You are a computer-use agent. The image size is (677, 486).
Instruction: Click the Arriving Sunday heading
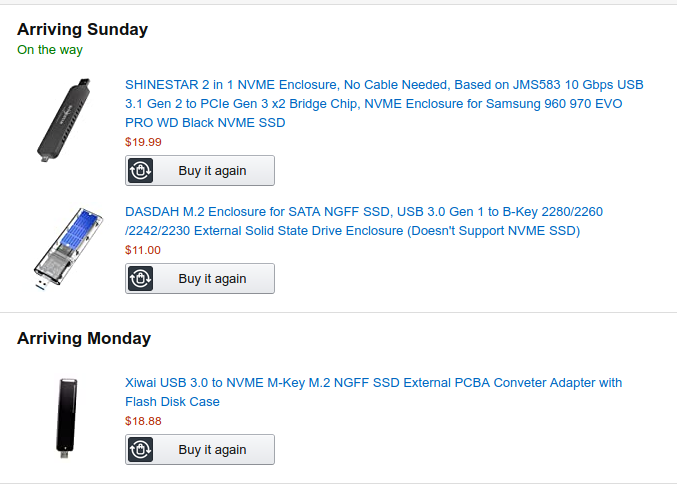[82, 29]
